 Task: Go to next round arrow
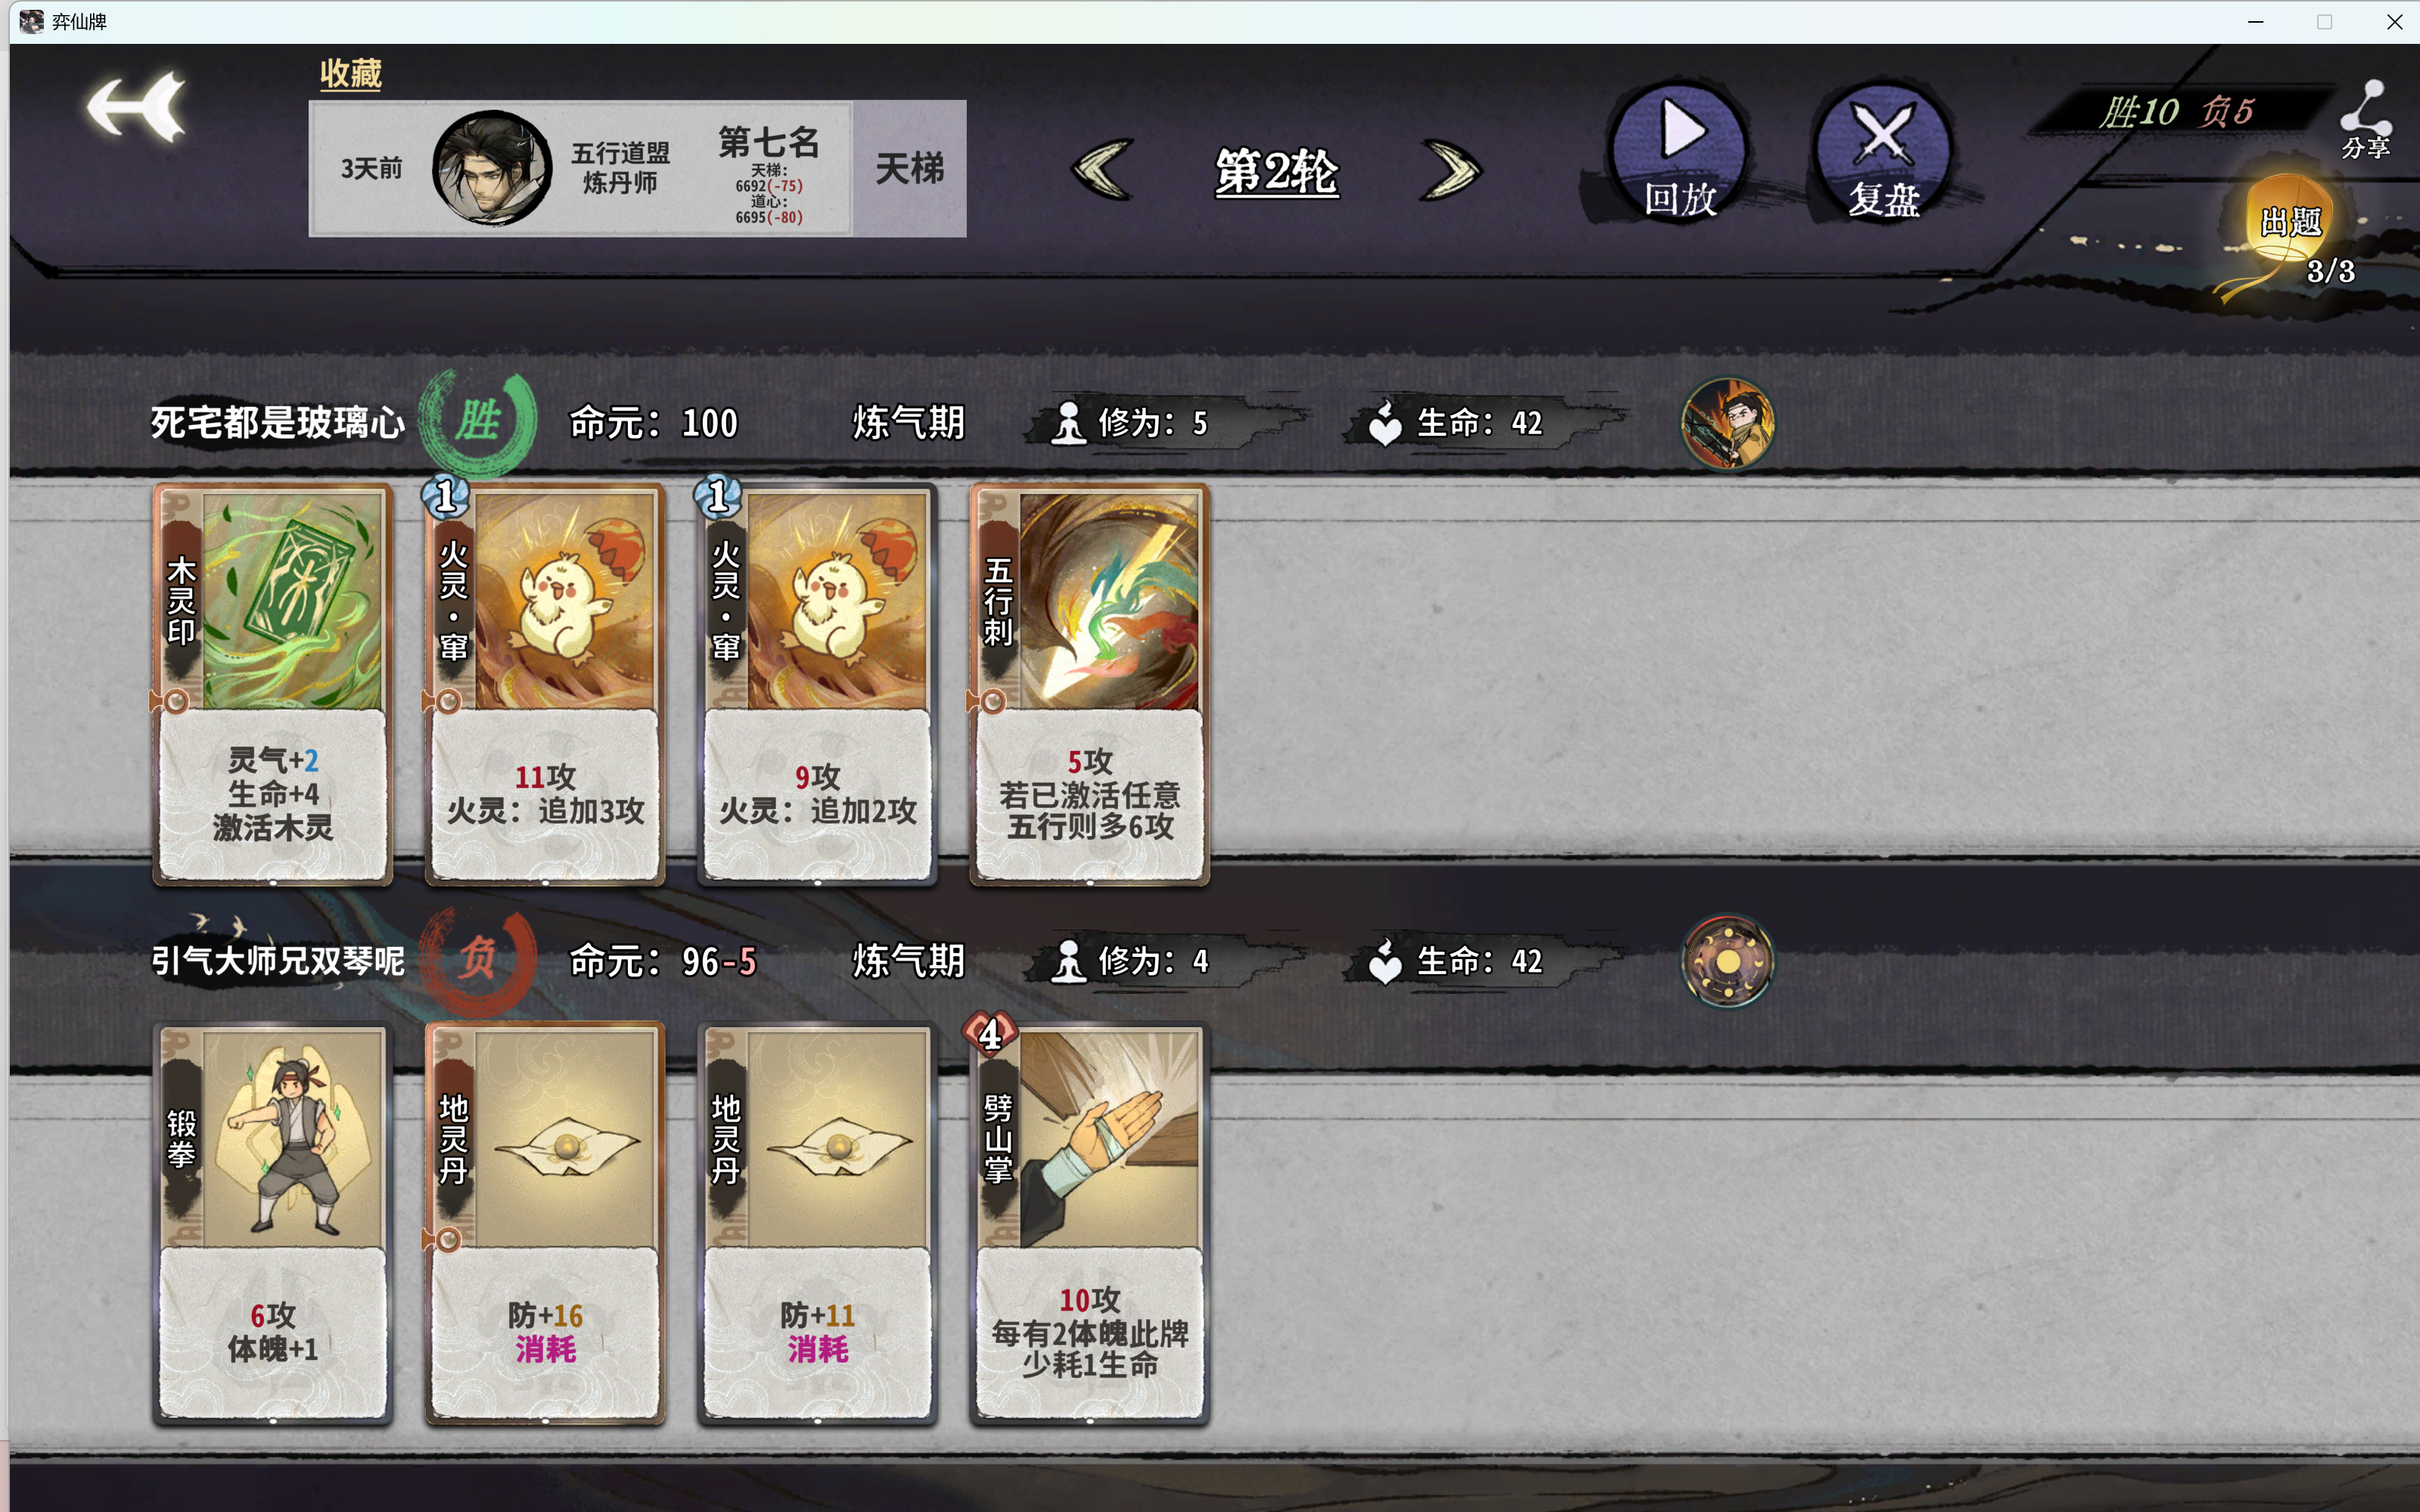(1451, 170)
